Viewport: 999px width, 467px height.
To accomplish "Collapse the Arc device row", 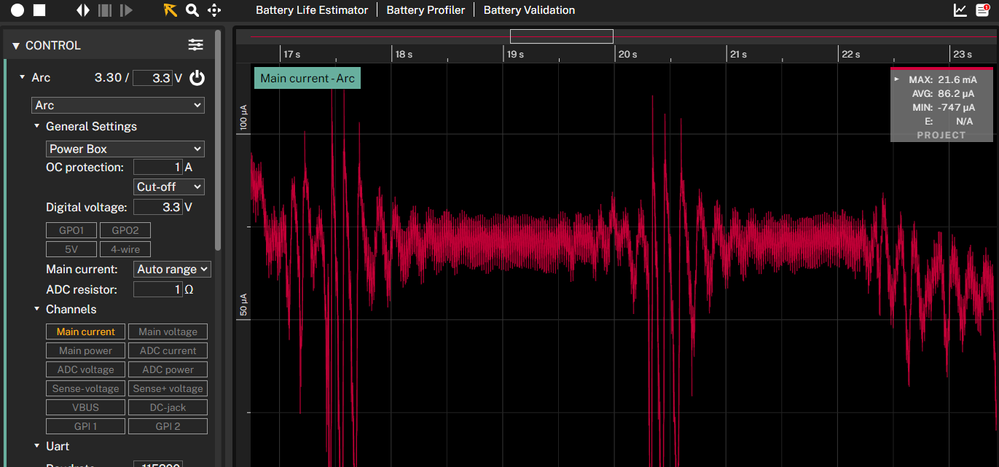I will click(x=23, y=78).
